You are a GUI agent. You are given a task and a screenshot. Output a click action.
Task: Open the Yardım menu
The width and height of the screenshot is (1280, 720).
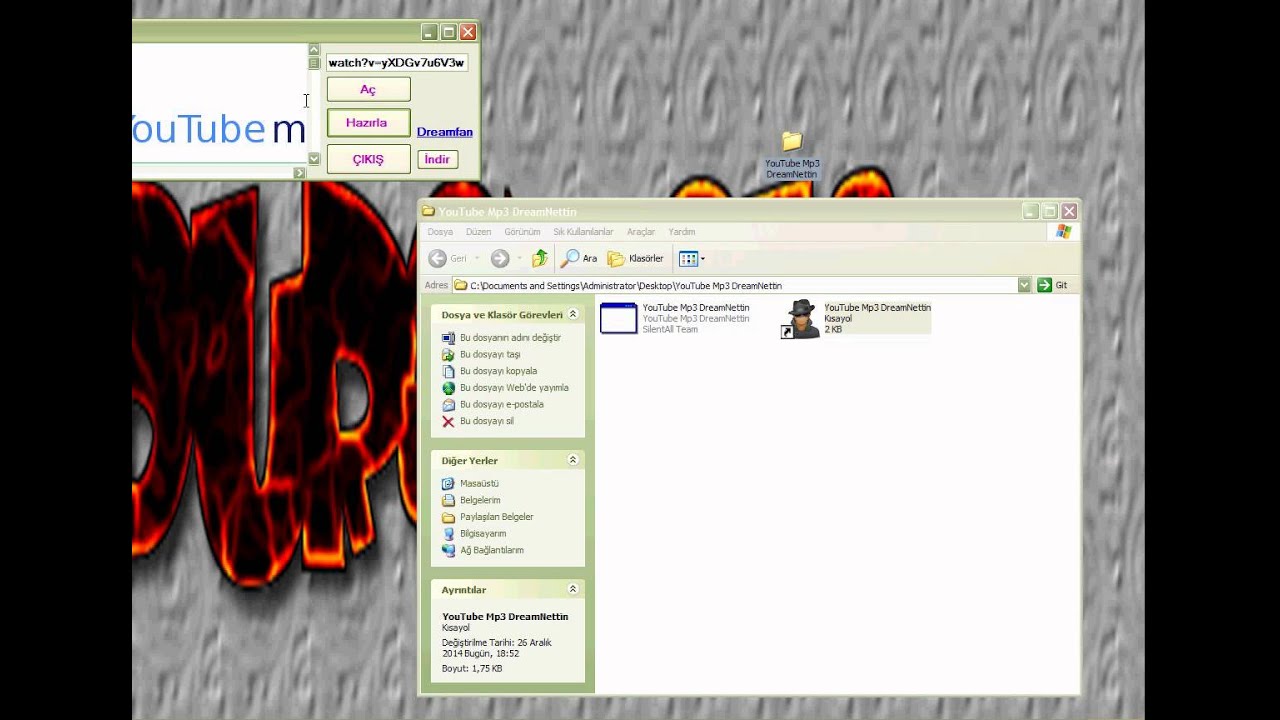682,232
